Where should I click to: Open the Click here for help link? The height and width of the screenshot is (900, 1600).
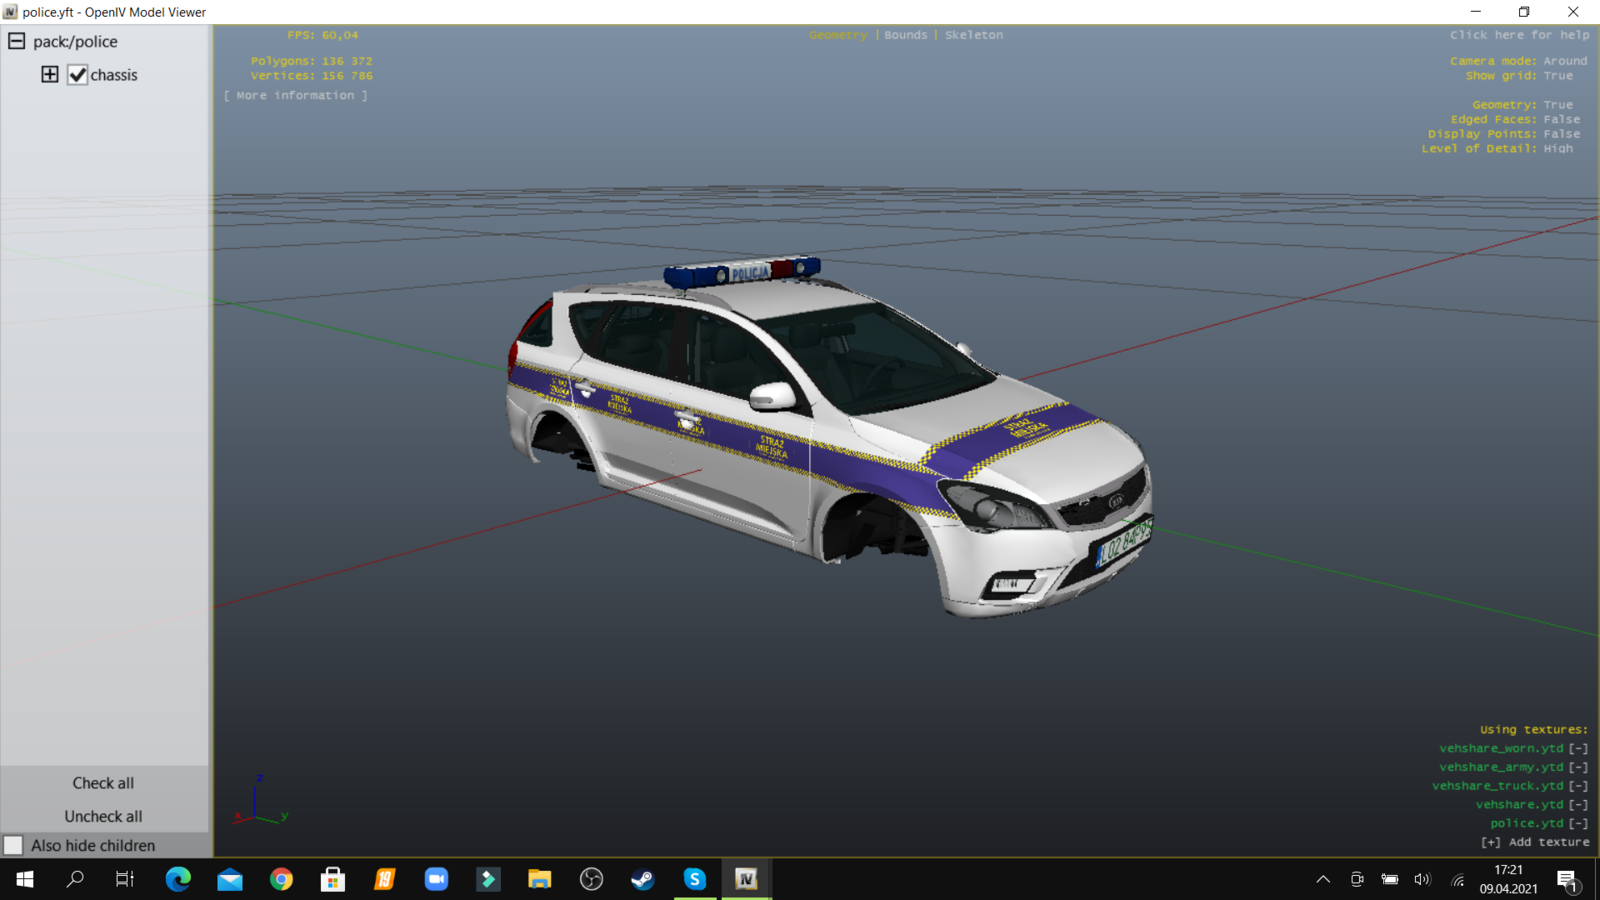1518,35
